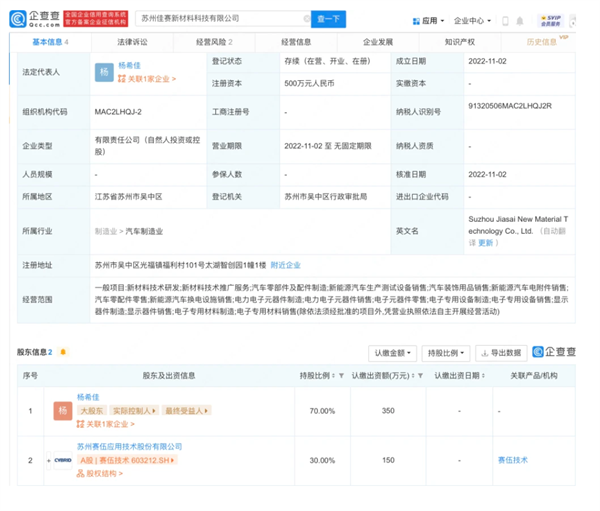
Task: Clear the search box with the x icon
Action: [x=307, y=18]
